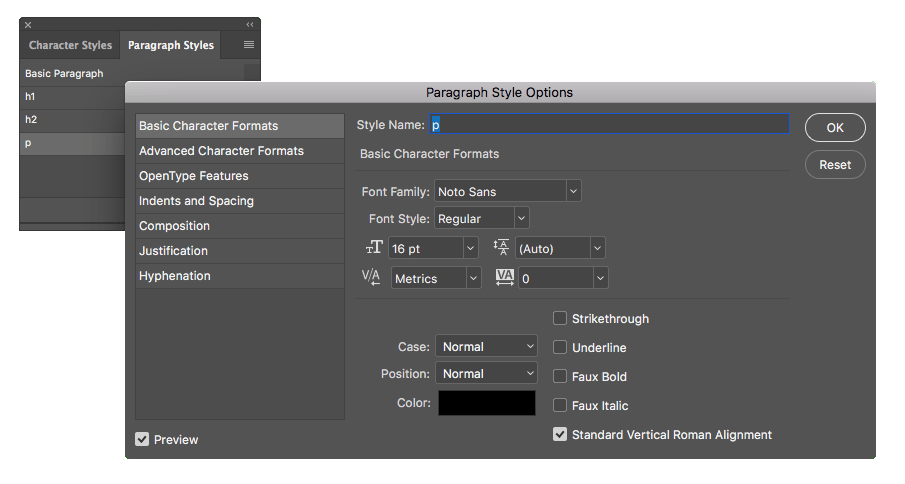This screenshot has width=905, height=484.
Task: Click the tracking icon
Action: click(x=503, y=278)
